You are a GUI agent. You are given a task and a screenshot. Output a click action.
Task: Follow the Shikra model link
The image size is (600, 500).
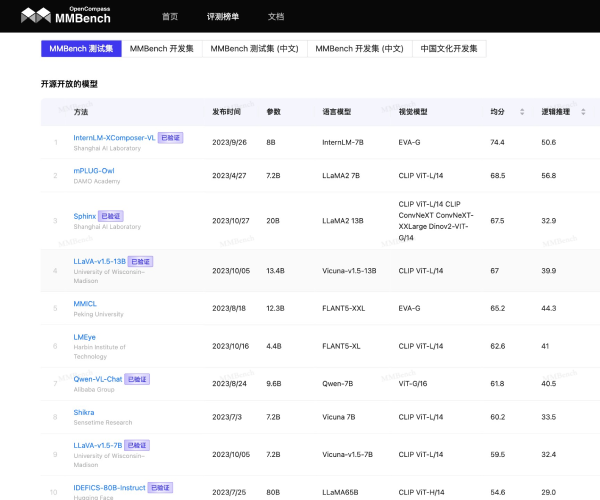(84, 412)
